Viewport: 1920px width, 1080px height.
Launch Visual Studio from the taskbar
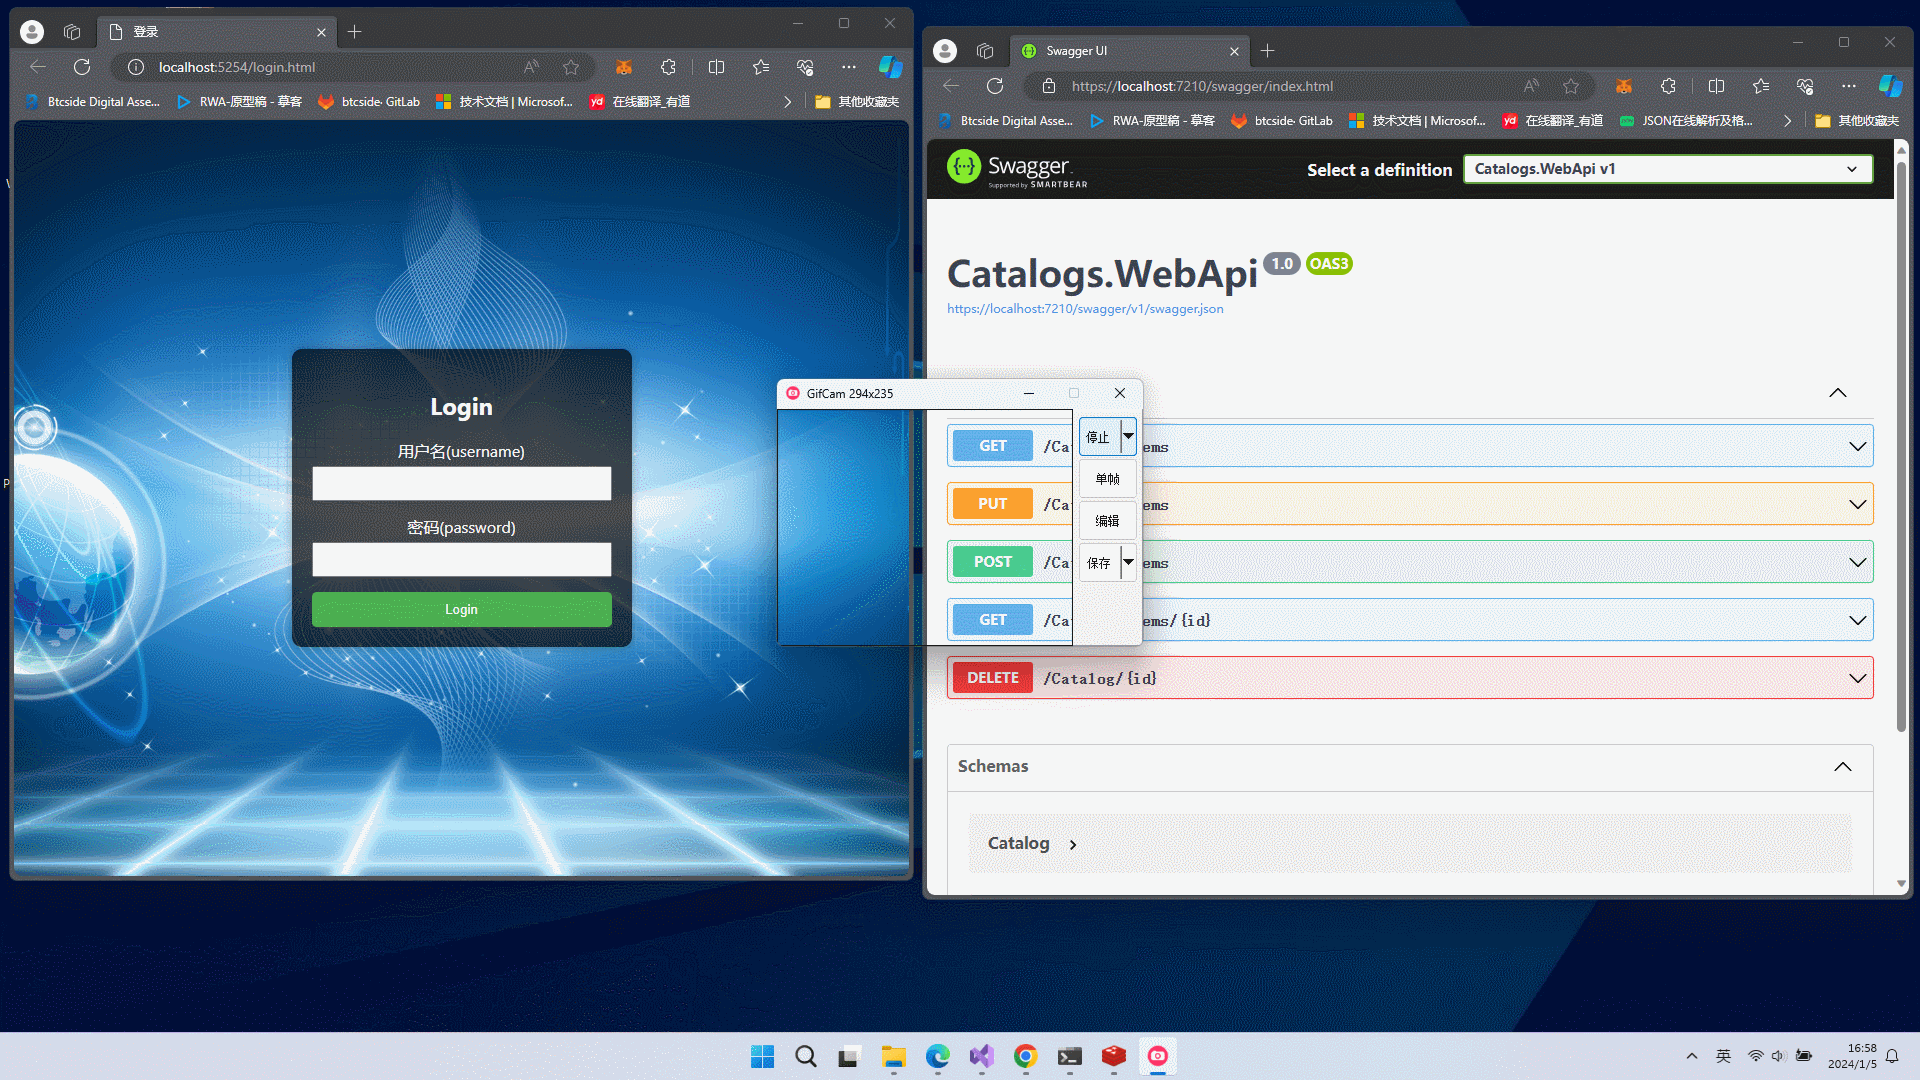pyautogui.click(x=981, y=1056)
